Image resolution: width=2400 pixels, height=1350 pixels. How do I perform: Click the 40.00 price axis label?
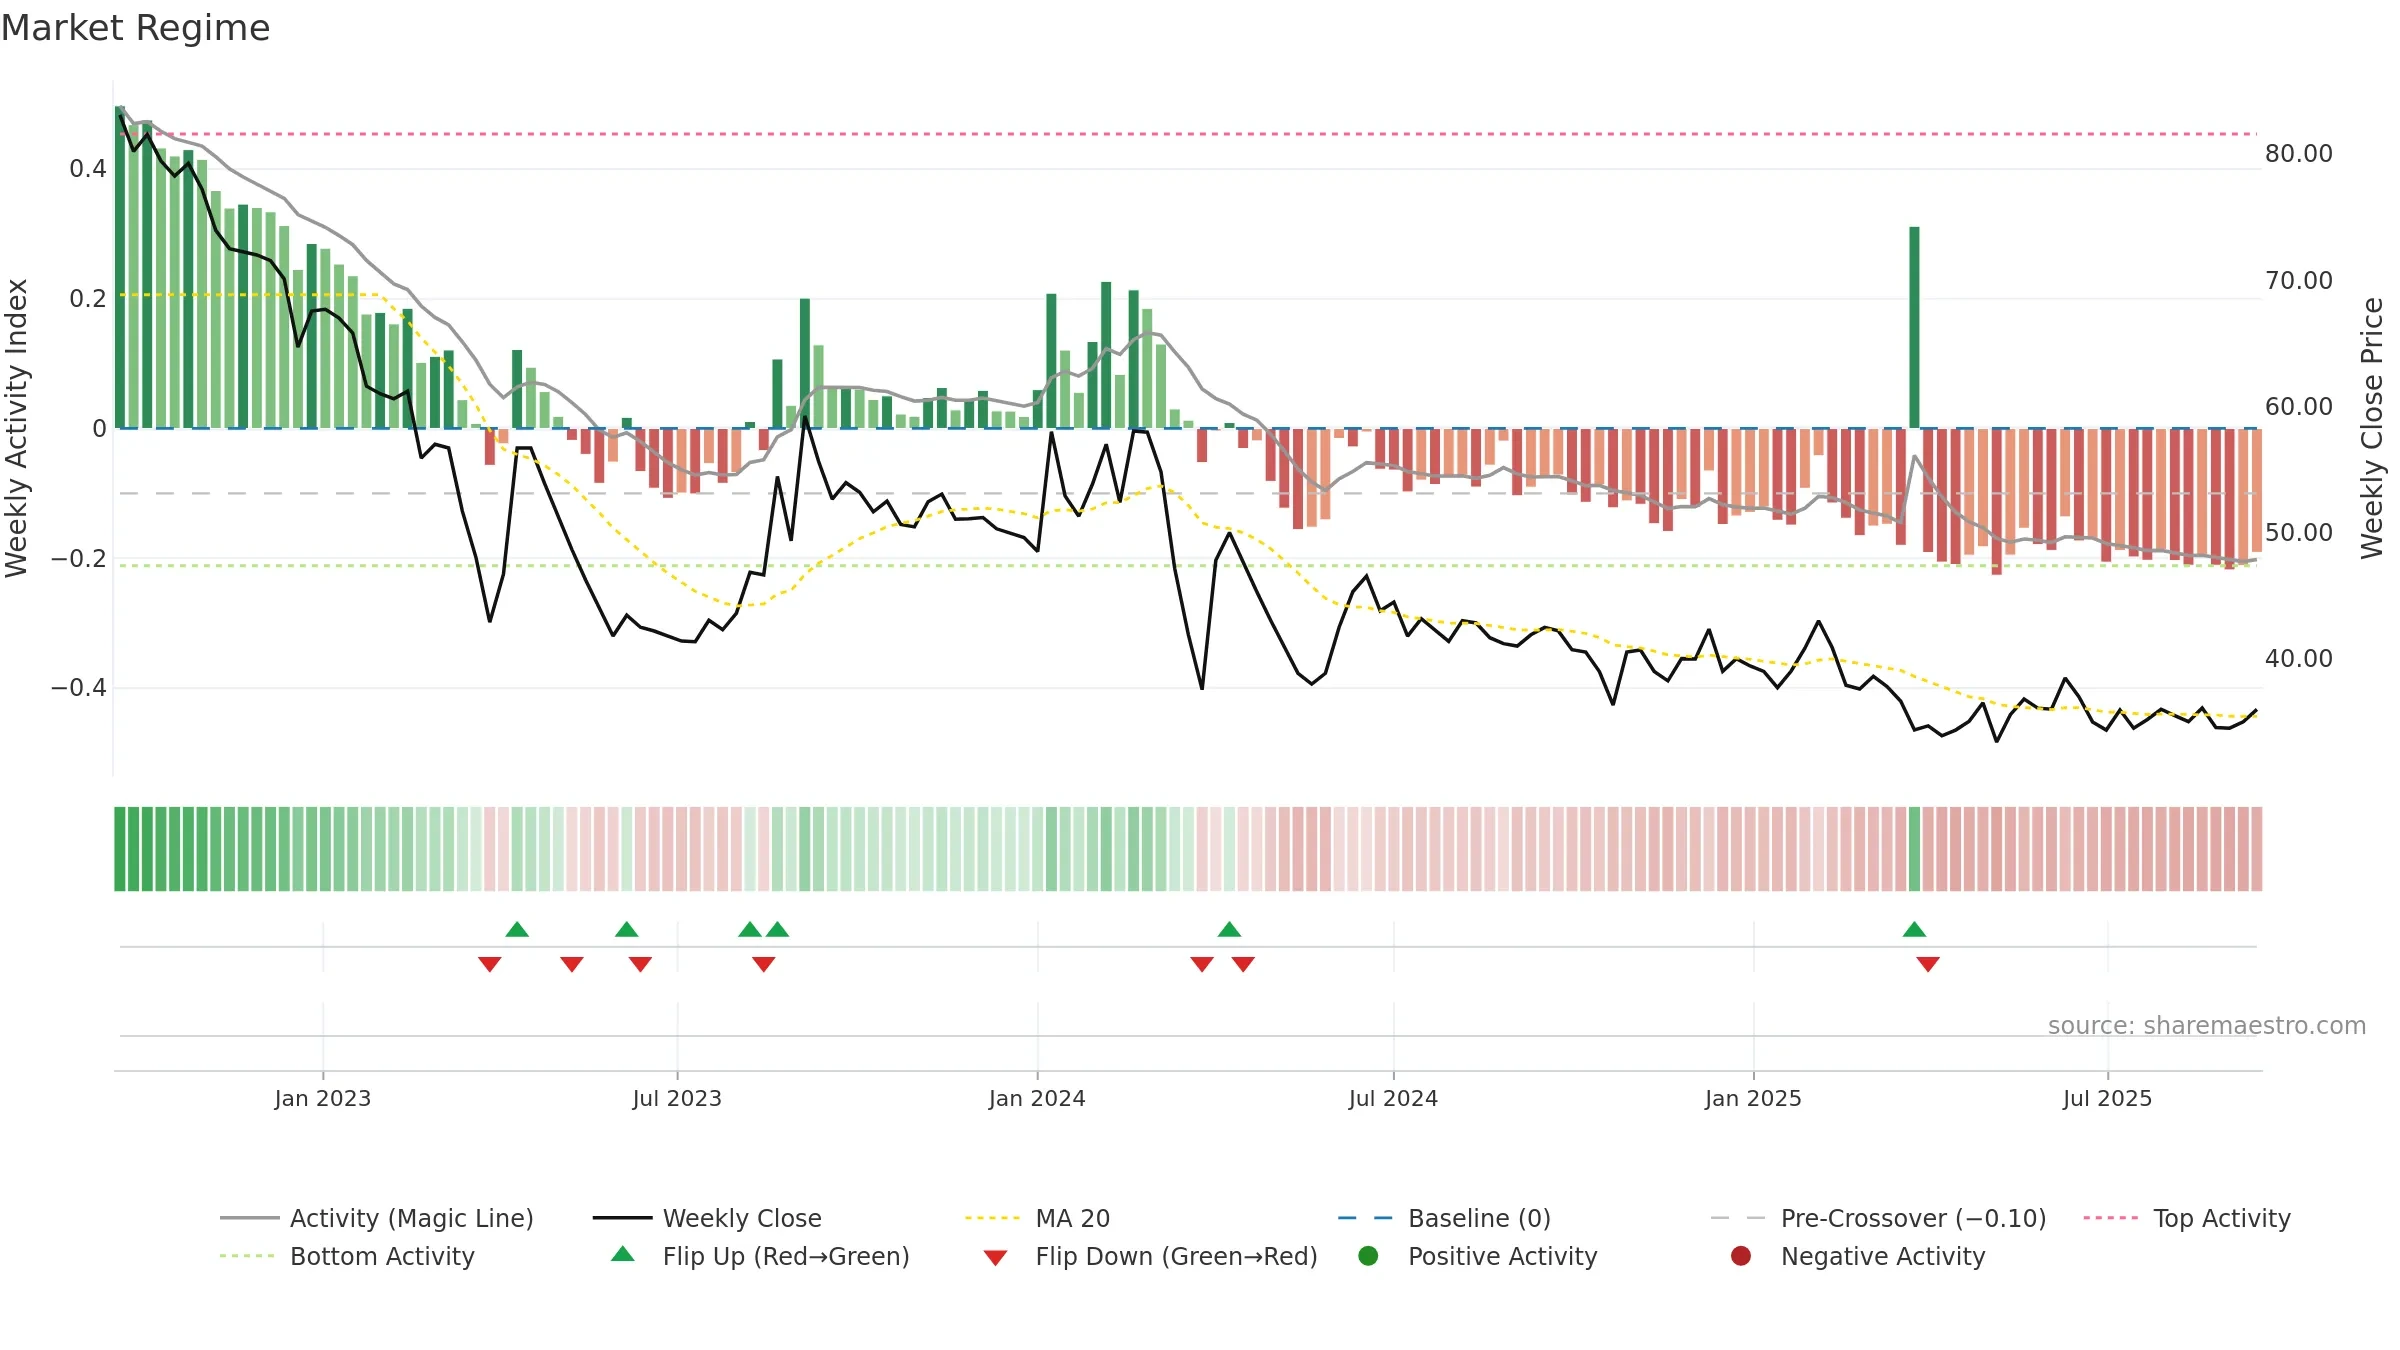coord(2299,659)
